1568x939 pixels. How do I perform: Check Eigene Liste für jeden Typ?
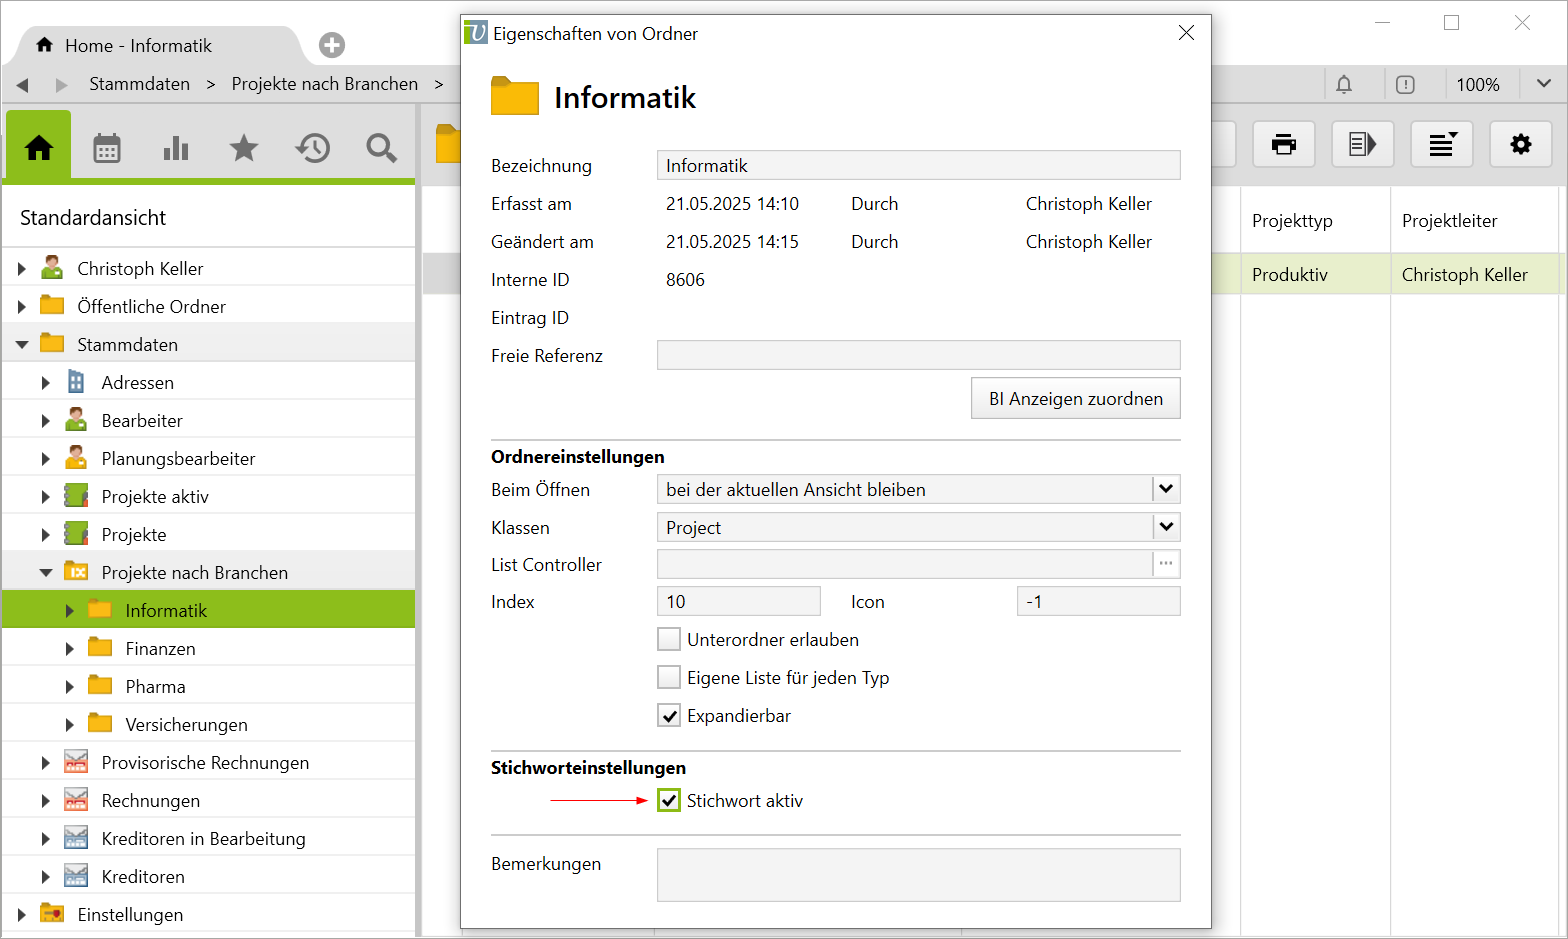pyautogui.click(x=669, y=677)
